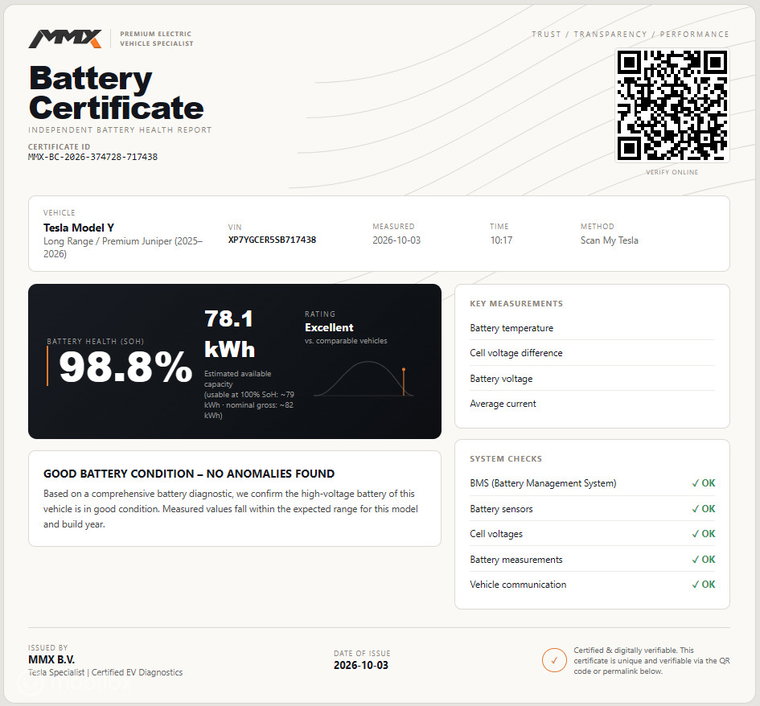Select the Battery voltage row
The height and width of the screenshot is (706, 760).
click(592, 378)
